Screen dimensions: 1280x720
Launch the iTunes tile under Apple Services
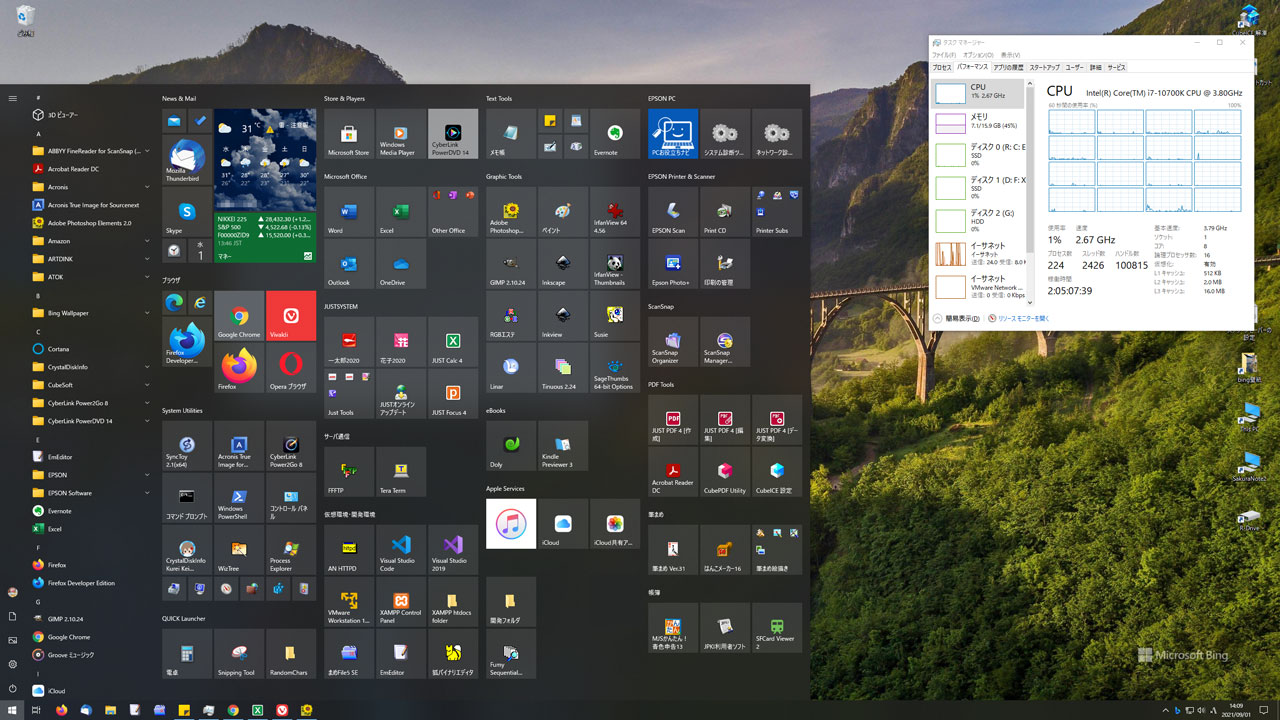pyautogui.click(x=511, y=524)
